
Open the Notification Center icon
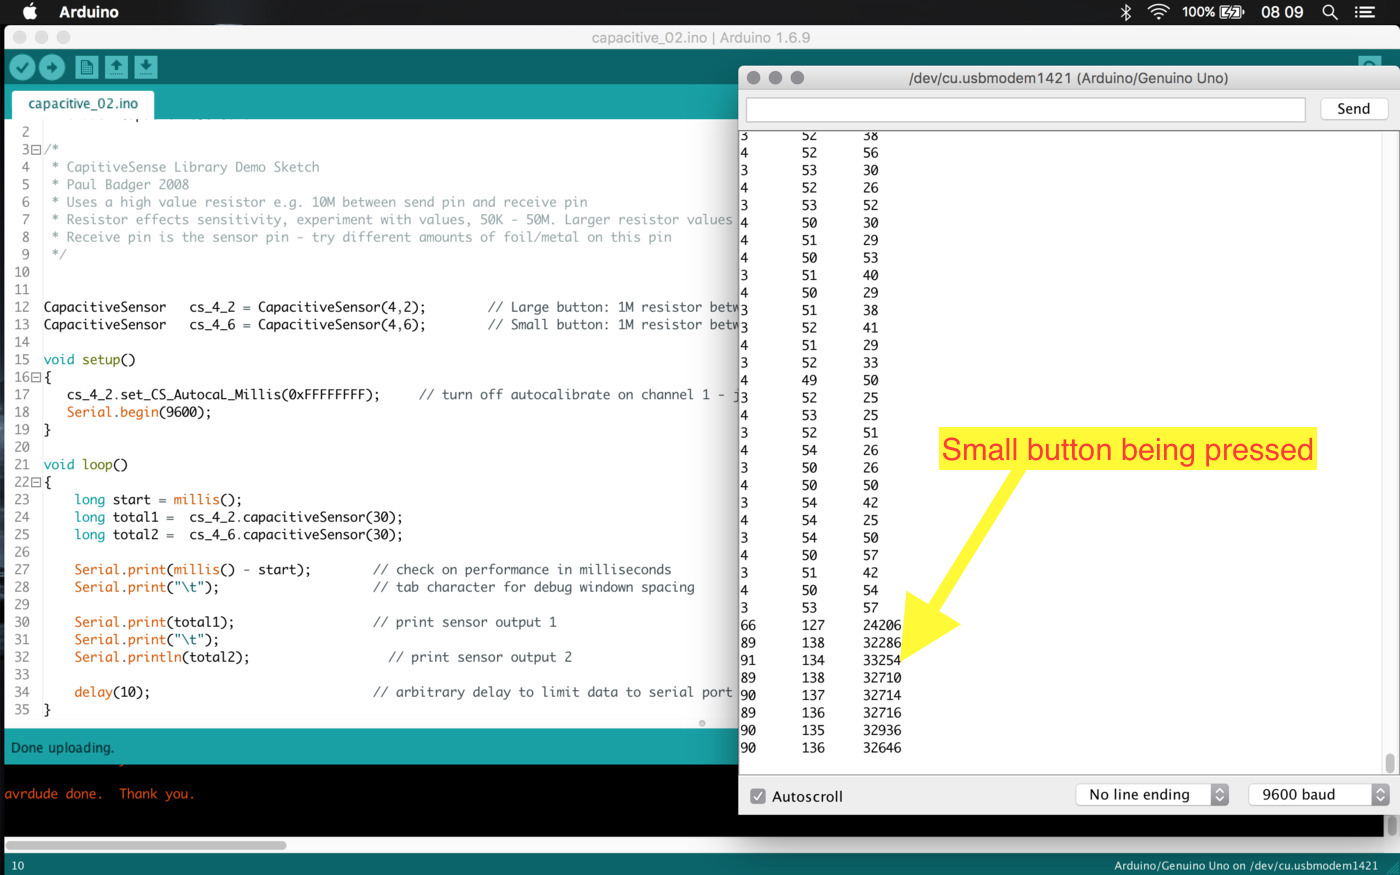[x=1364, y=12]
